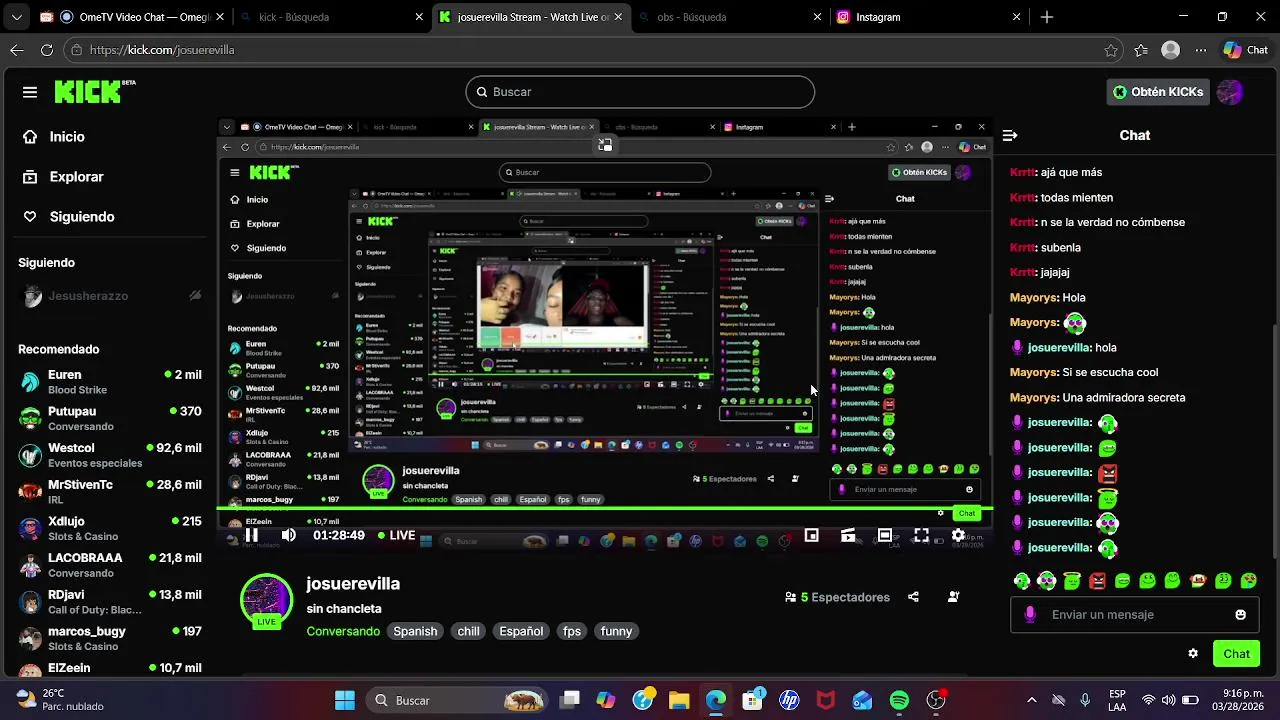Open the user profile avatar menu

tap(1230, 92)
